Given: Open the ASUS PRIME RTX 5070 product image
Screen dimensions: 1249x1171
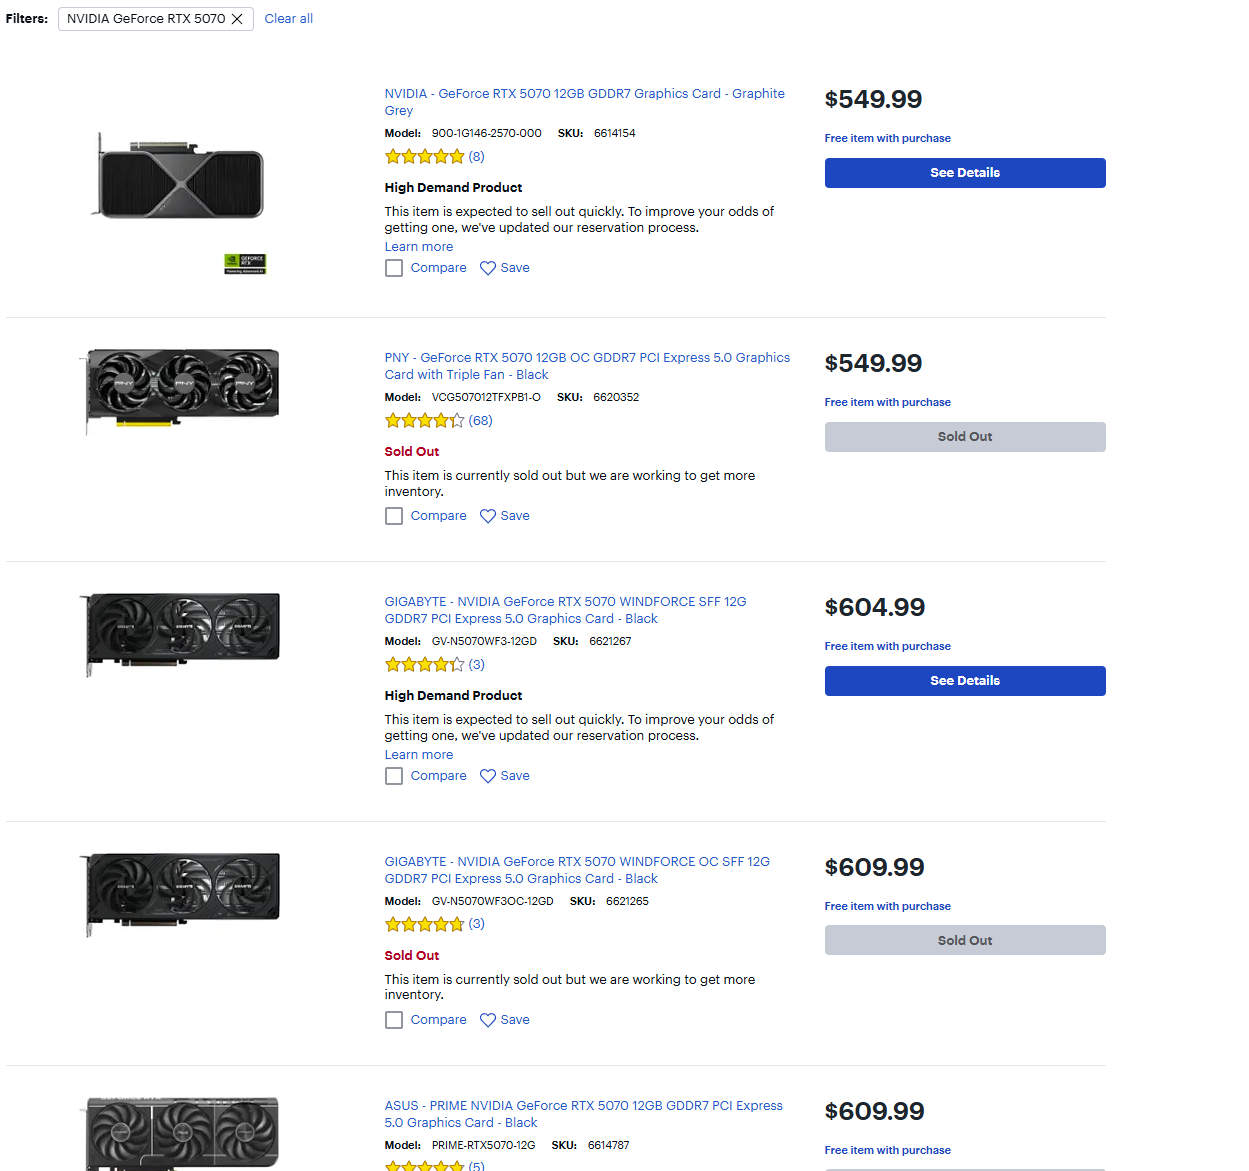Looking at the screenshot, I should coord(182,1132).
